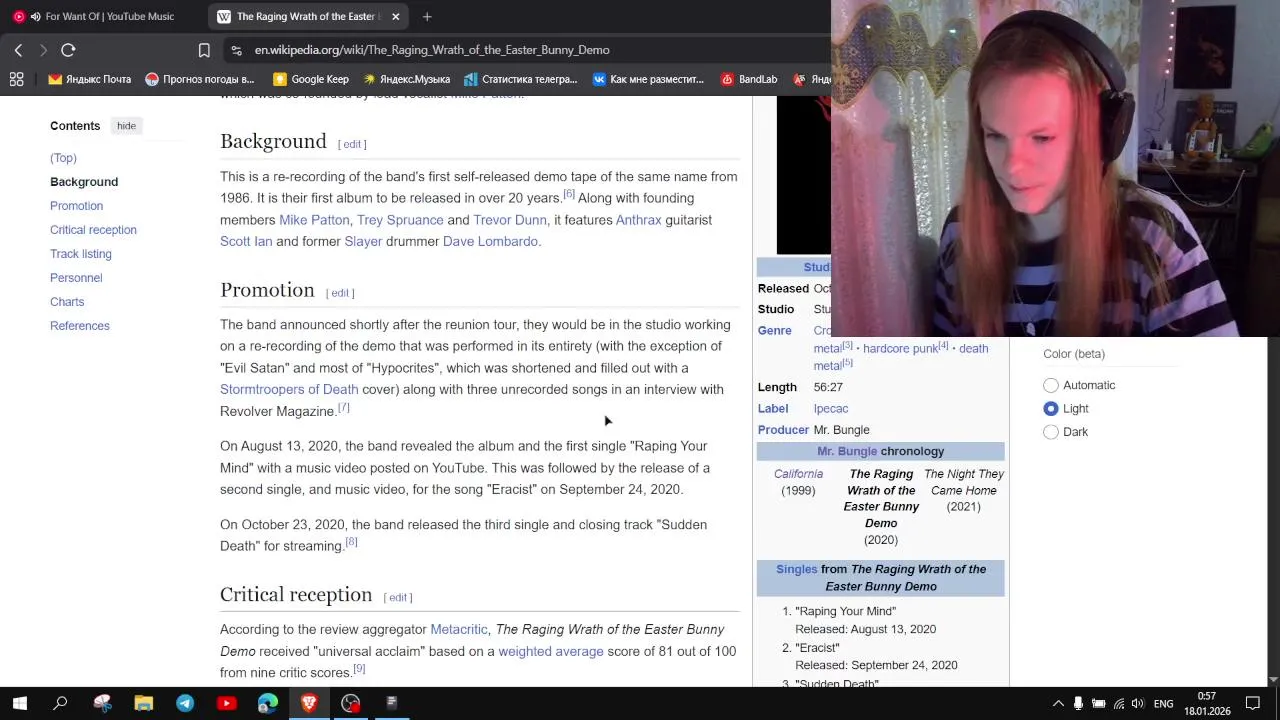Open the taskbar clock and date
This screenshot has height=720, width=1280.
[x=1207, y=704]
